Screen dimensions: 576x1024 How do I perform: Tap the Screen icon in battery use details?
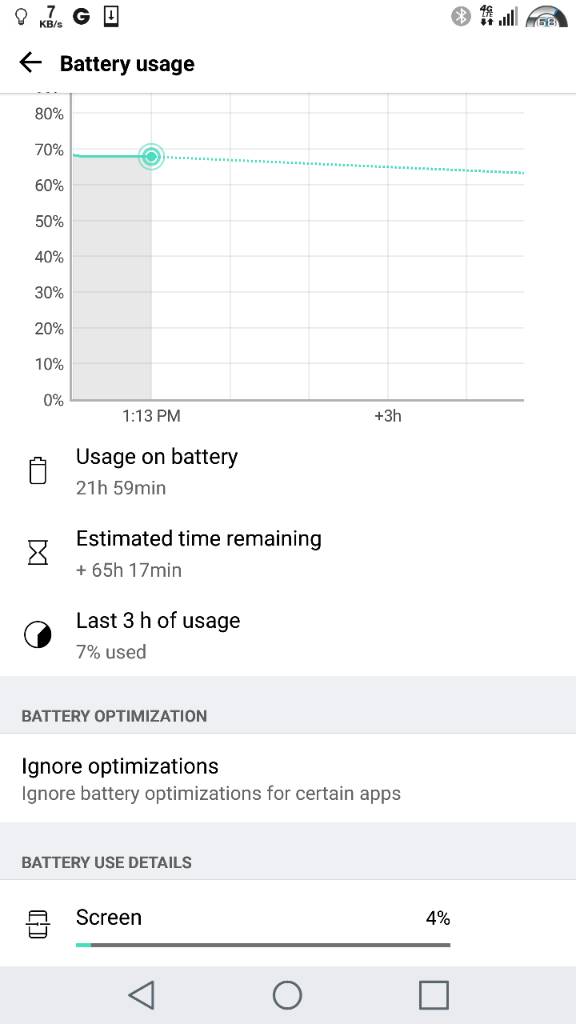(38, 923)
